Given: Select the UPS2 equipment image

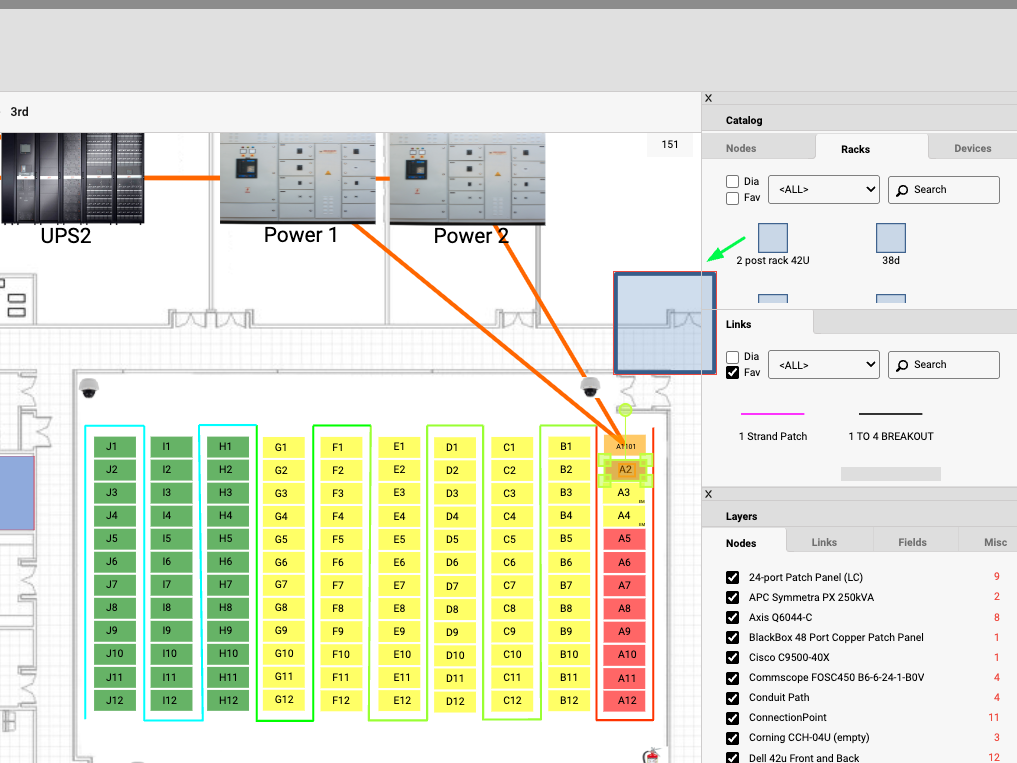Looking at the screenshot, I should [72, 178].
